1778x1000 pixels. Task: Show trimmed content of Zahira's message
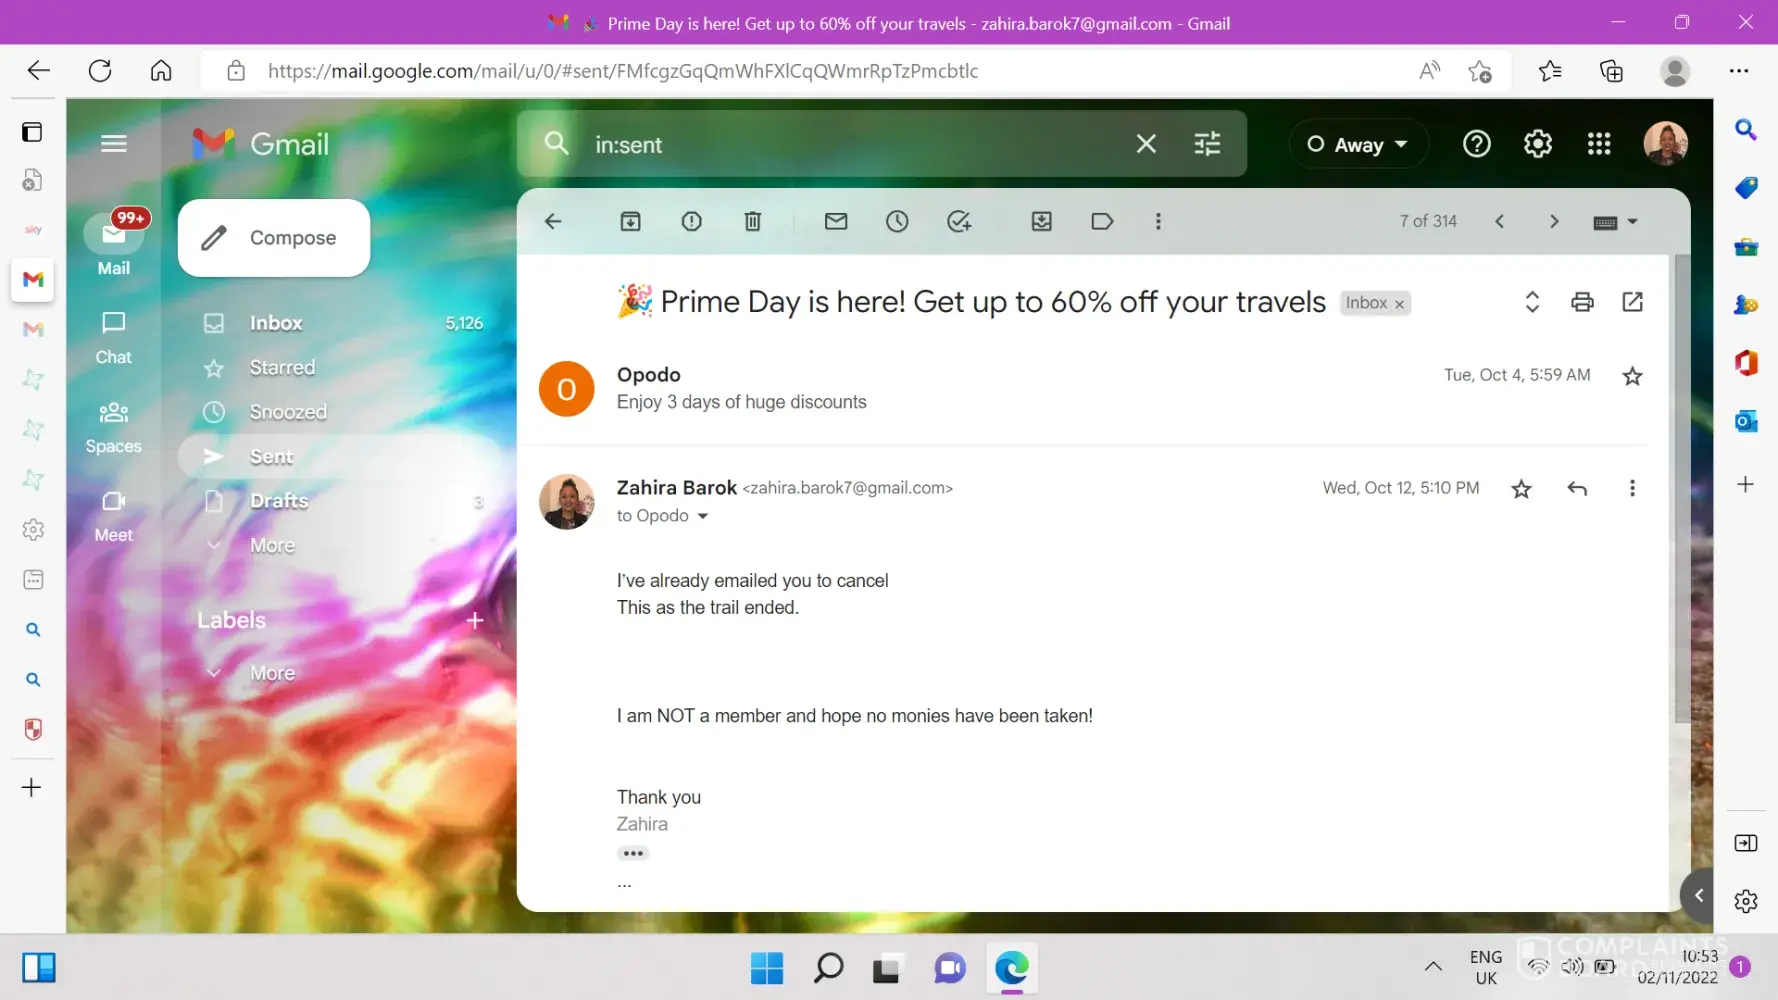pos(633,853)
